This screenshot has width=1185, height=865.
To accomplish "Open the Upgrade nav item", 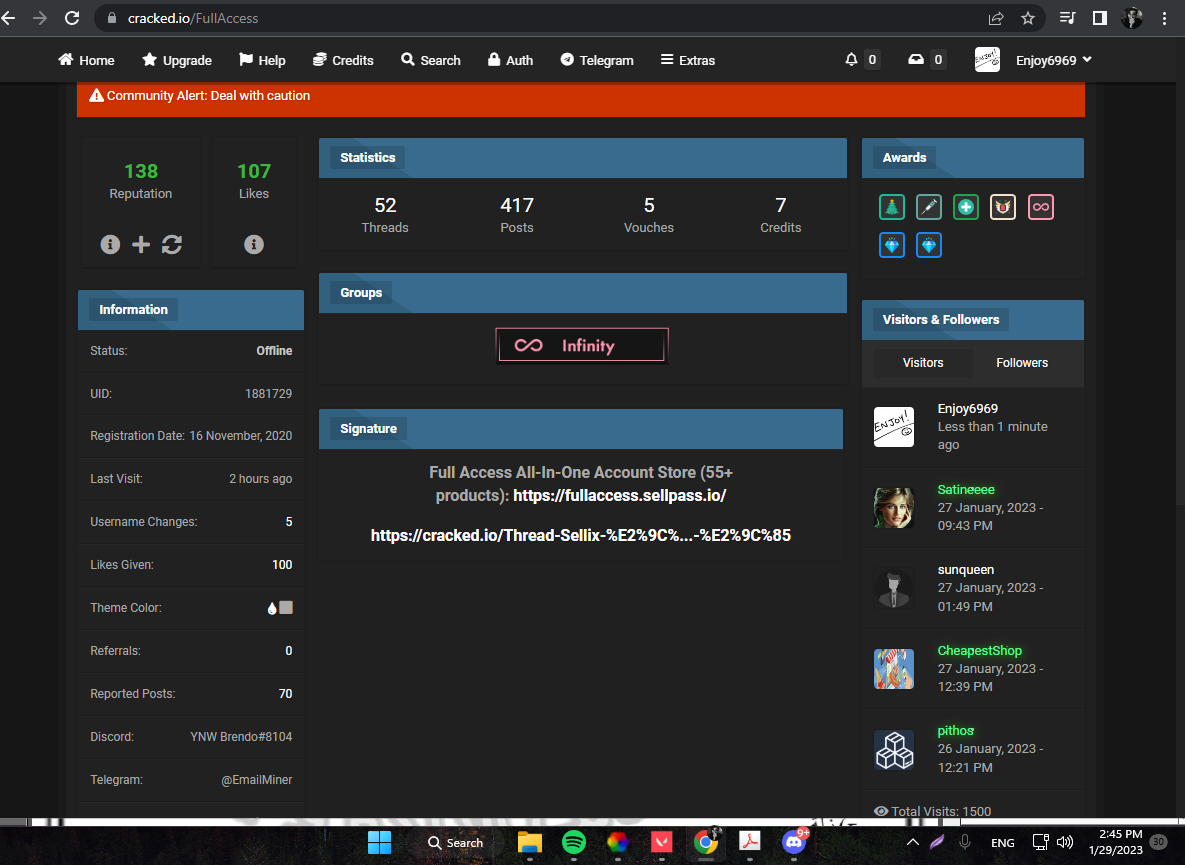I will coord(177,60).
